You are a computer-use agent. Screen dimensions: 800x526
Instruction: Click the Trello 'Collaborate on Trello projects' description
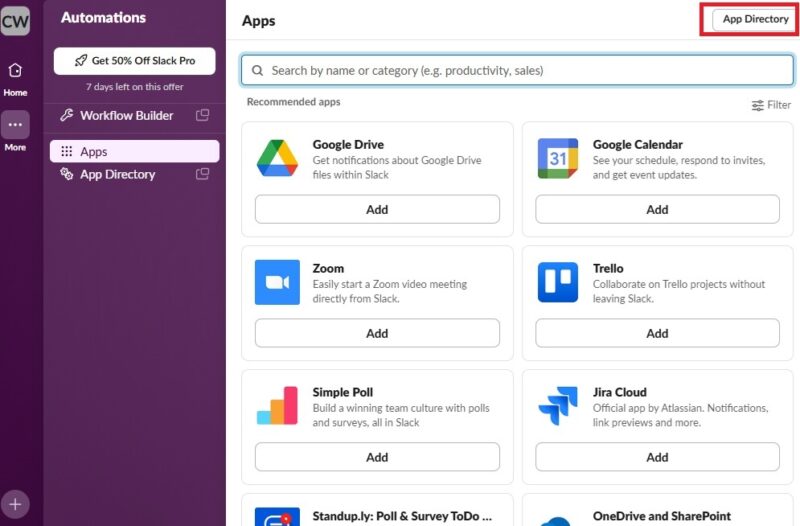(x=679, y=291)
